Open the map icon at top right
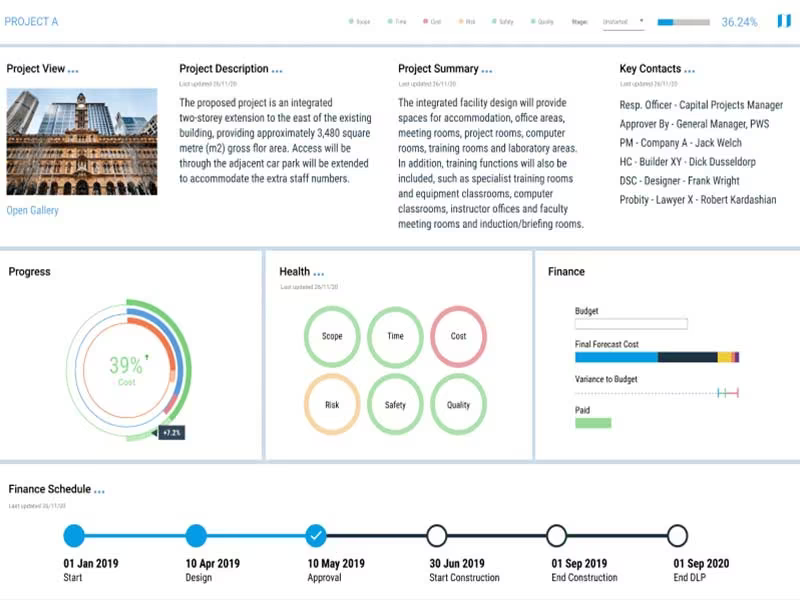This screenshot has height=600, width=800. tap(784, 21)
